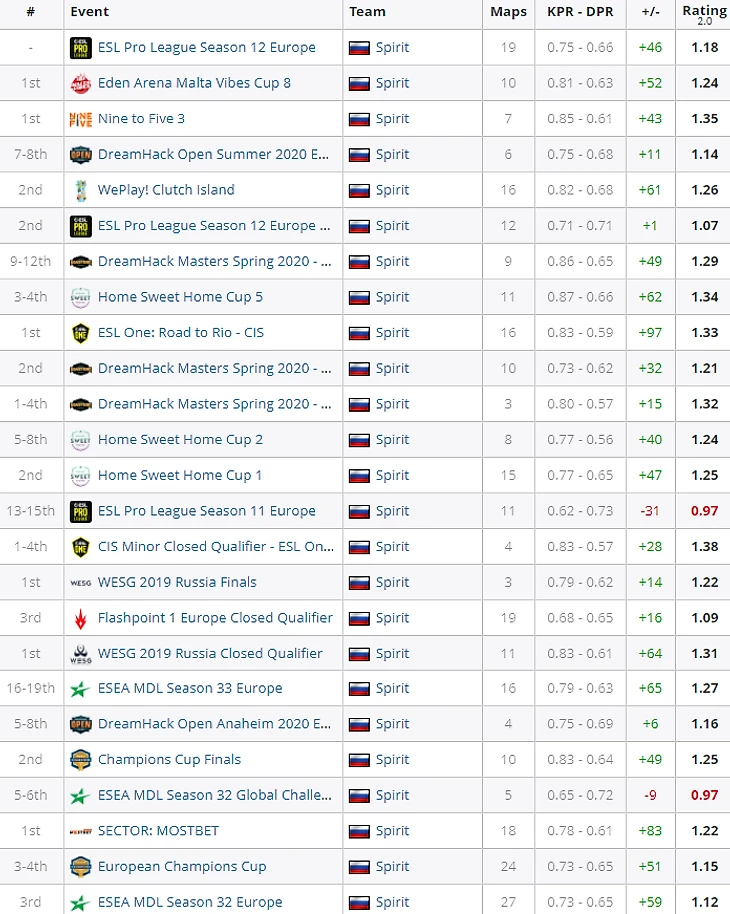The height and width of the screenshot is (914, 730).
Task: Open Spirit team link in Champions Cup Finals row
Action: (392, 760)
